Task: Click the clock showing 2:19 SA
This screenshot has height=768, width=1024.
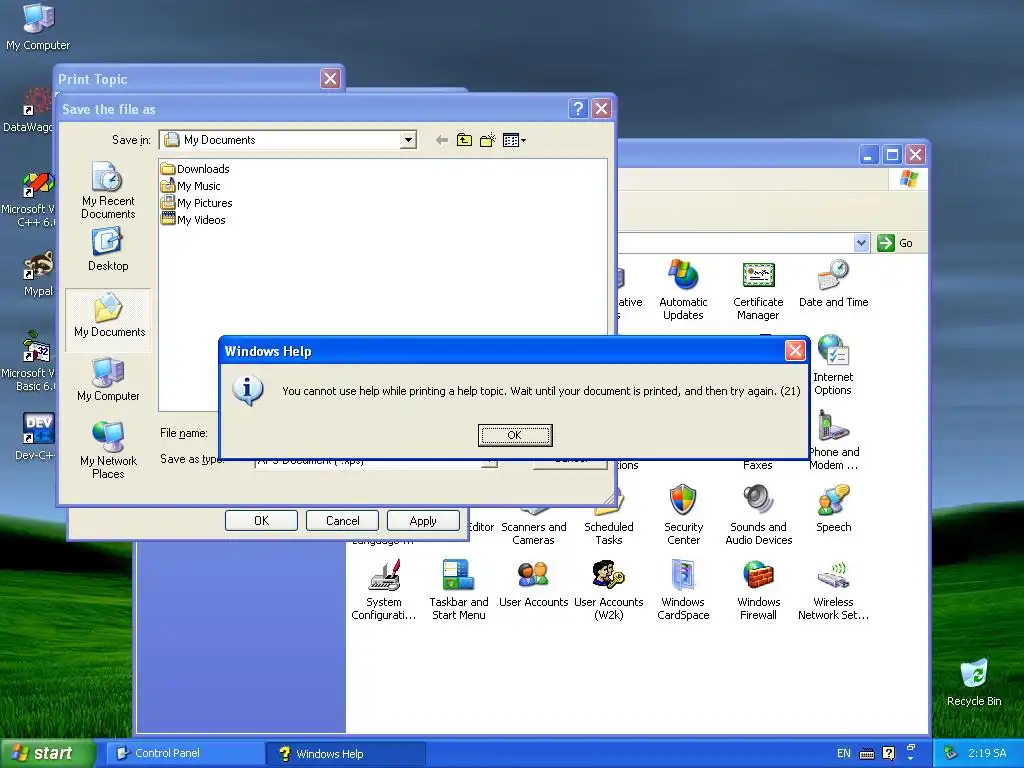Action: pyautogui.click(x=987, y=753)
